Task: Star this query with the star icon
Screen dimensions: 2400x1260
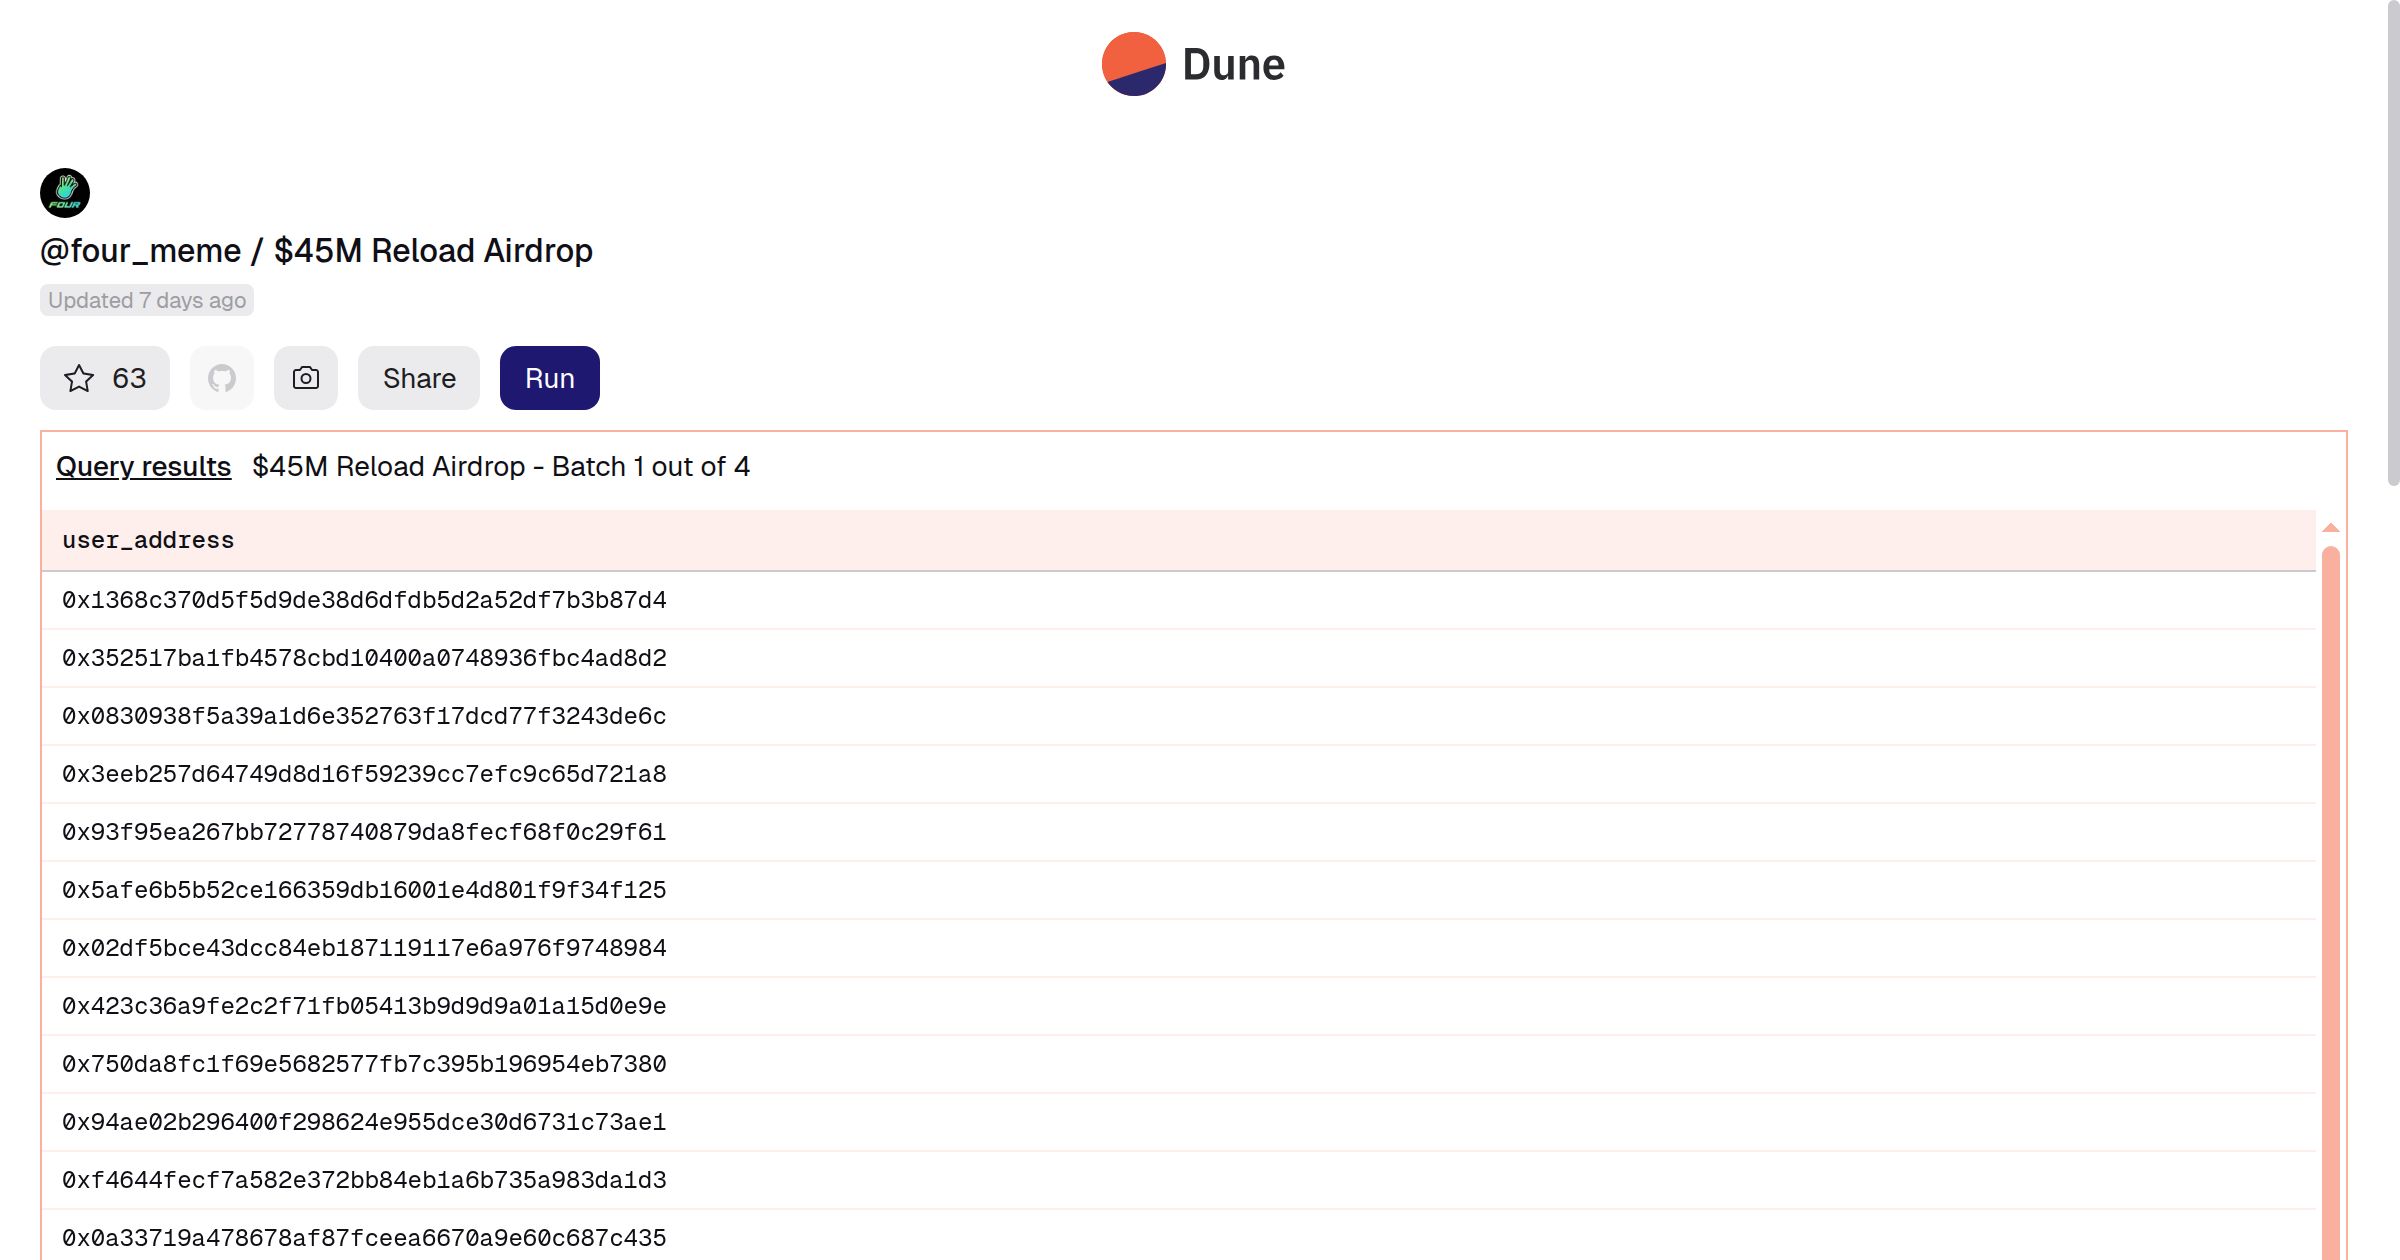Action: (79, 378)
